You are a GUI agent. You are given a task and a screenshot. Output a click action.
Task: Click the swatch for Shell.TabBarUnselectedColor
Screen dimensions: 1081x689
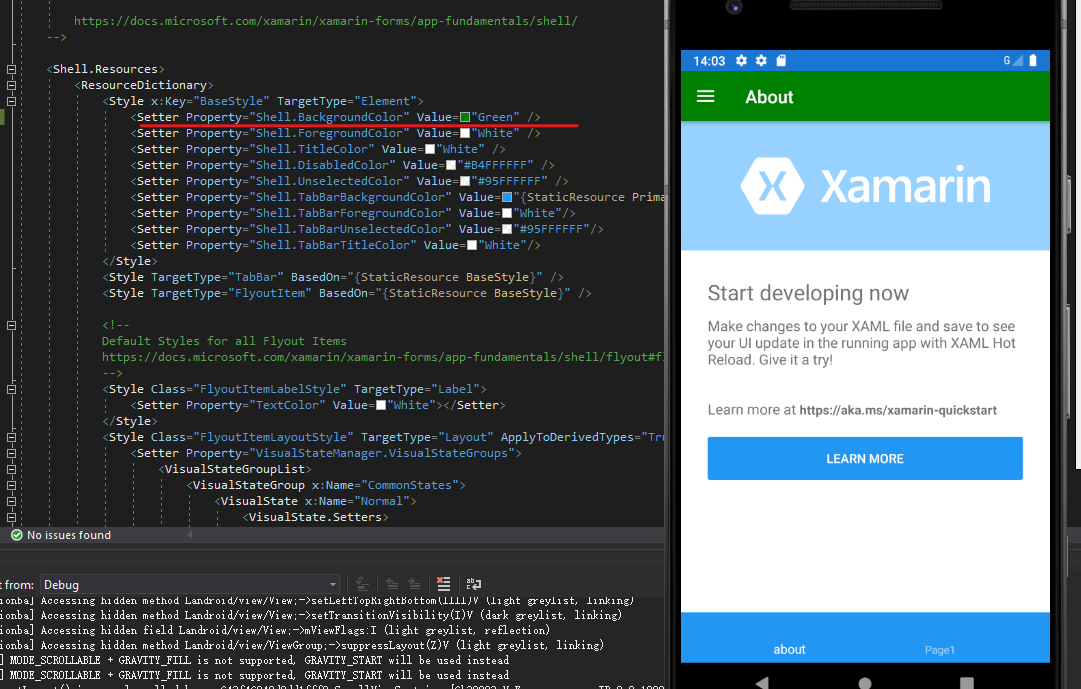pyautogui.click(x=507, y=229)
